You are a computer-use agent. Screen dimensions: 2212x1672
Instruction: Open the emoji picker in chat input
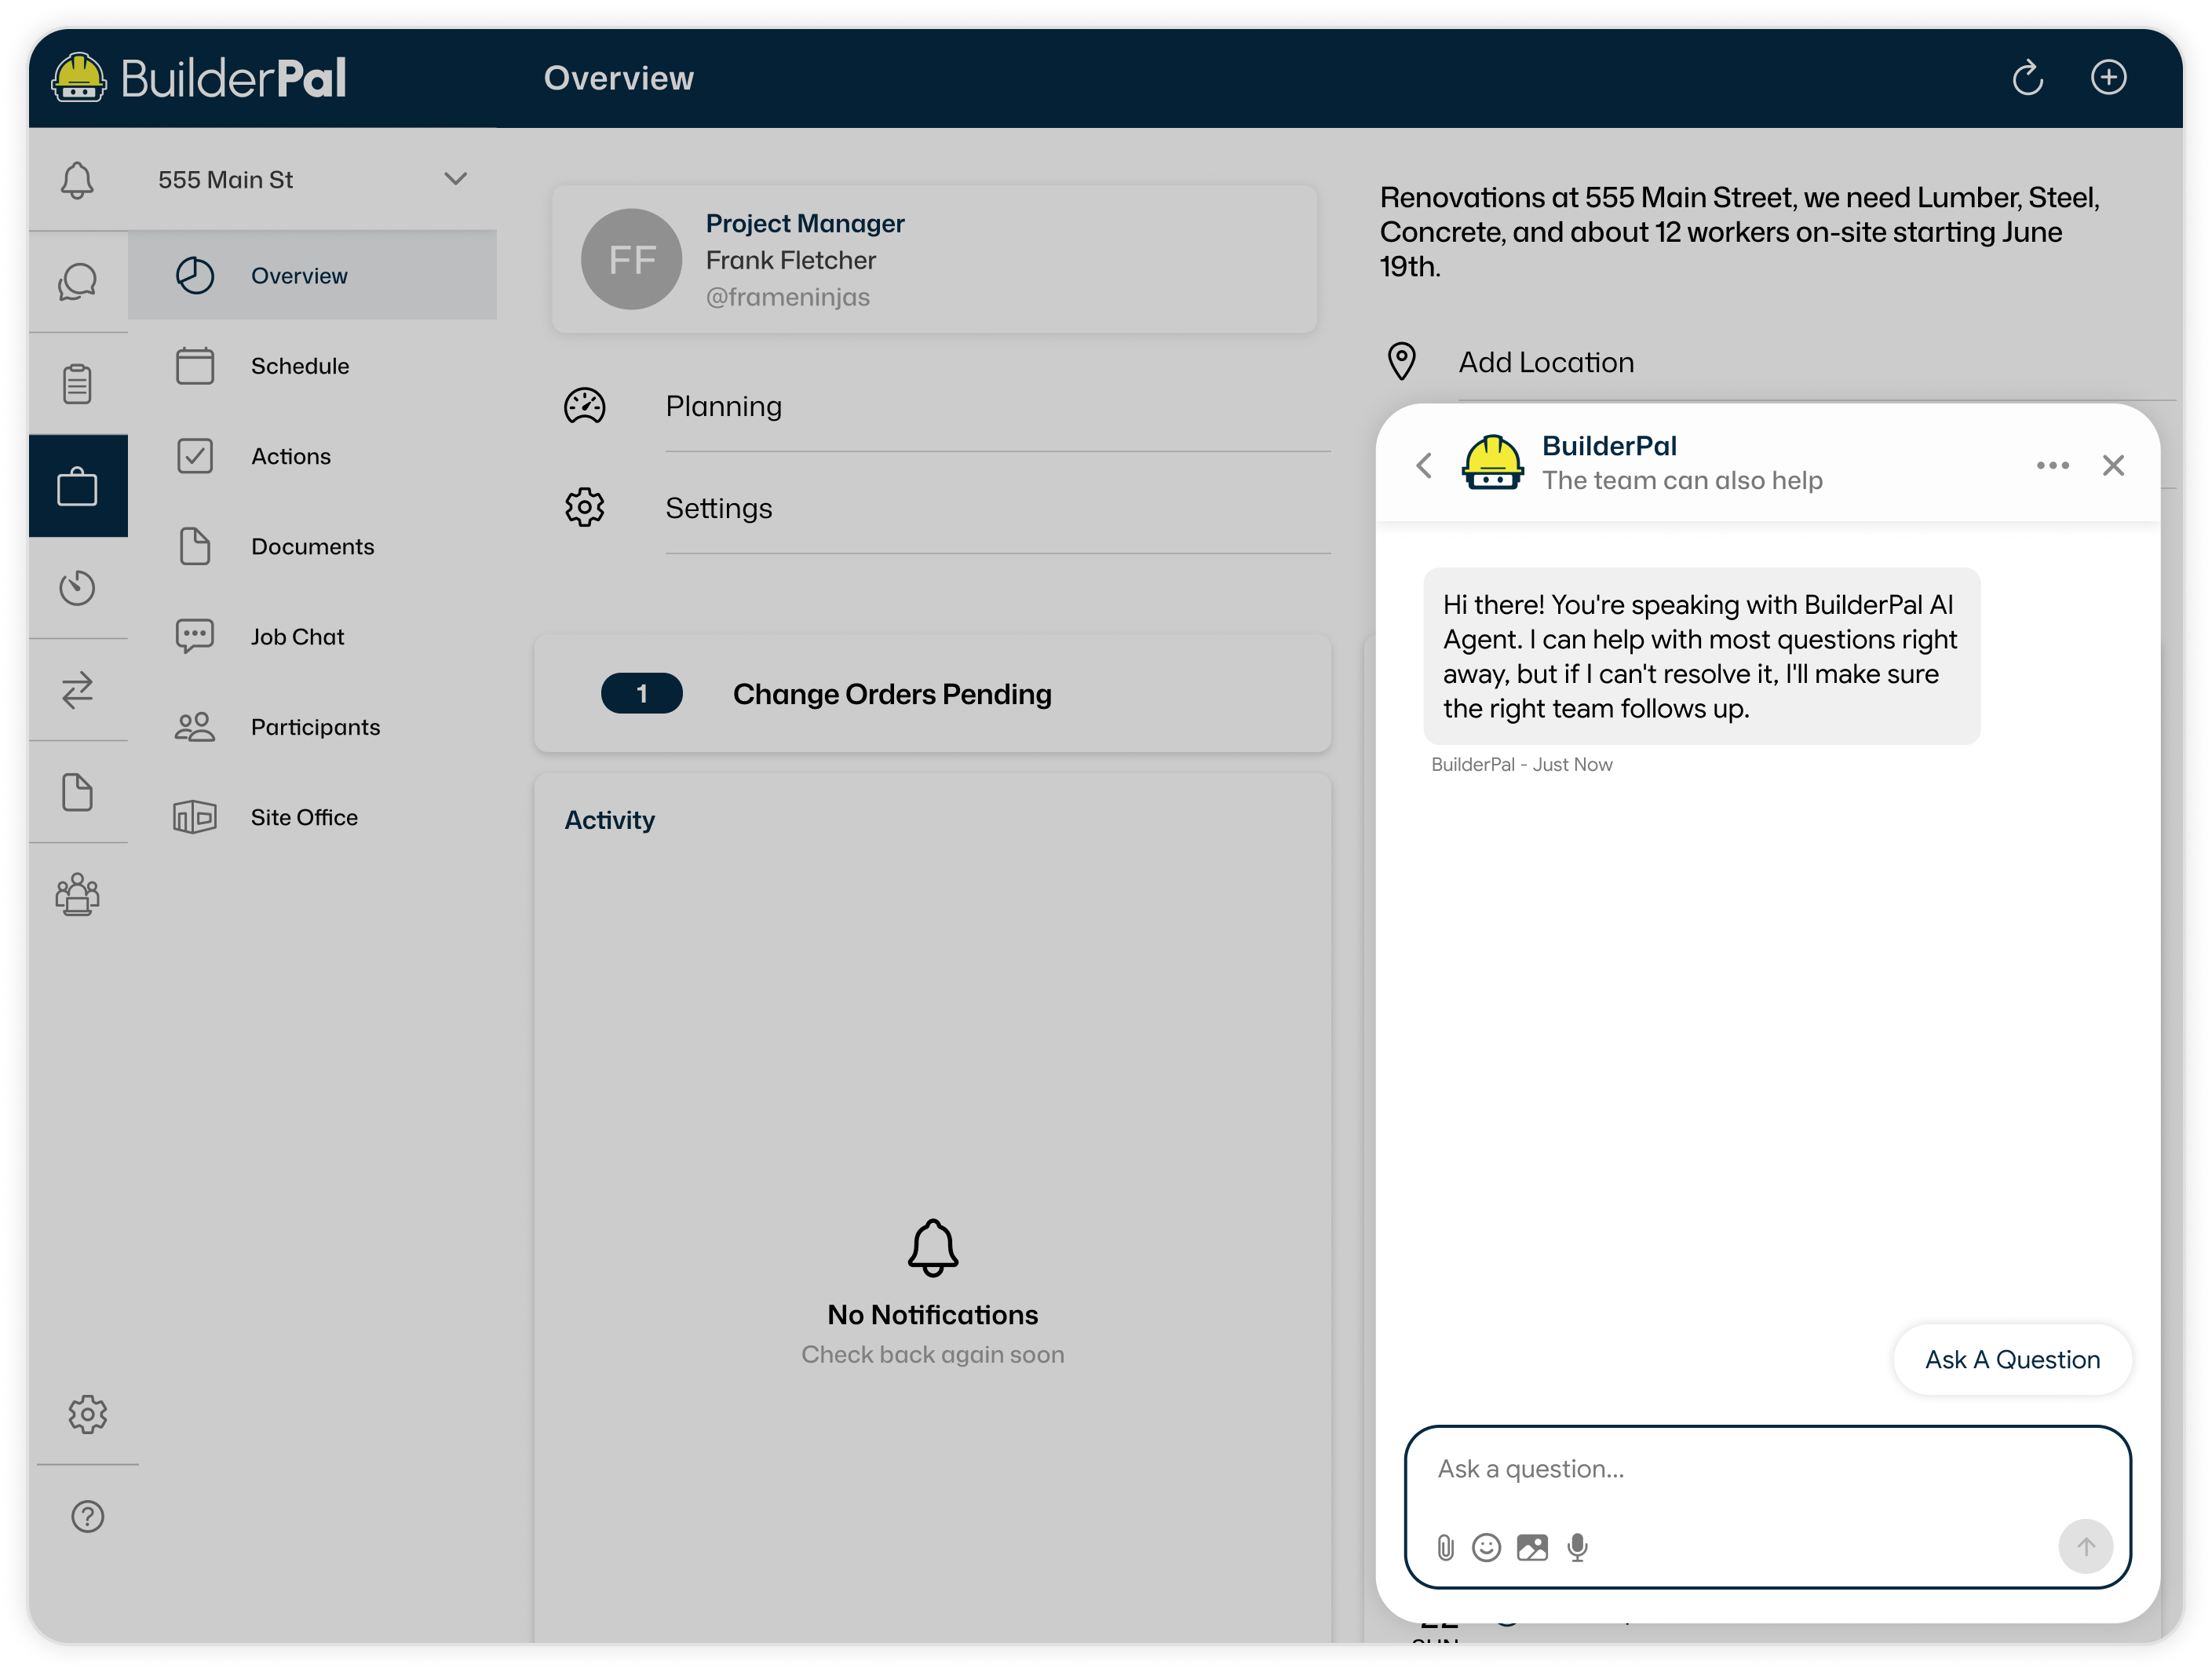pyautogui.click(x=1487, y=1547)
